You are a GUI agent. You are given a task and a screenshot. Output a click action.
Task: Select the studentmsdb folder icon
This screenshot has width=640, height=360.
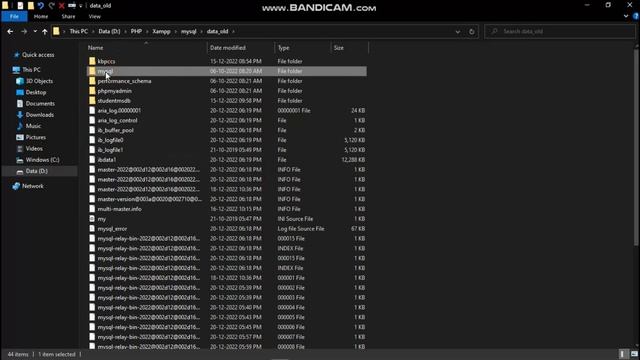coord(92,100)
